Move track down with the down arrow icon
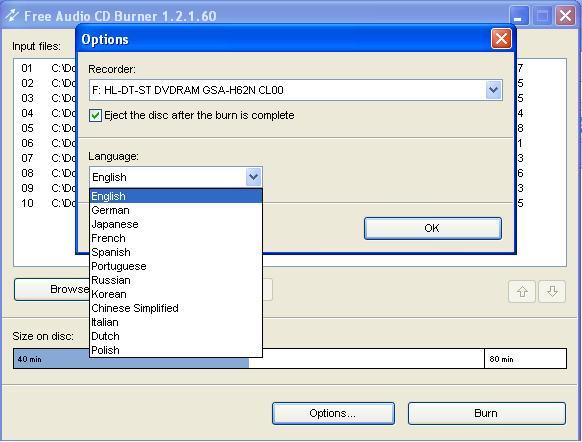 (x=552, y=291)
